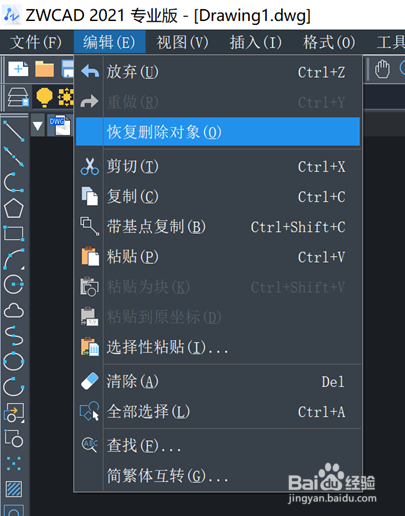Screen dimensions: 405x516
Task: Select the Ellipse tool
Action: tap(14, 361)
